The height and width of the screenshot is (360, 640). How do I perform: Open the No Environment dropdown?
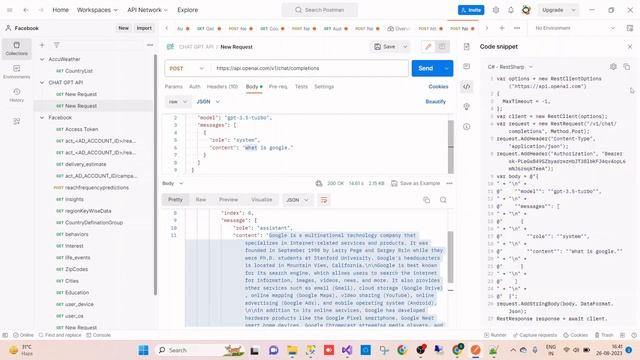[x=575, y=28]
